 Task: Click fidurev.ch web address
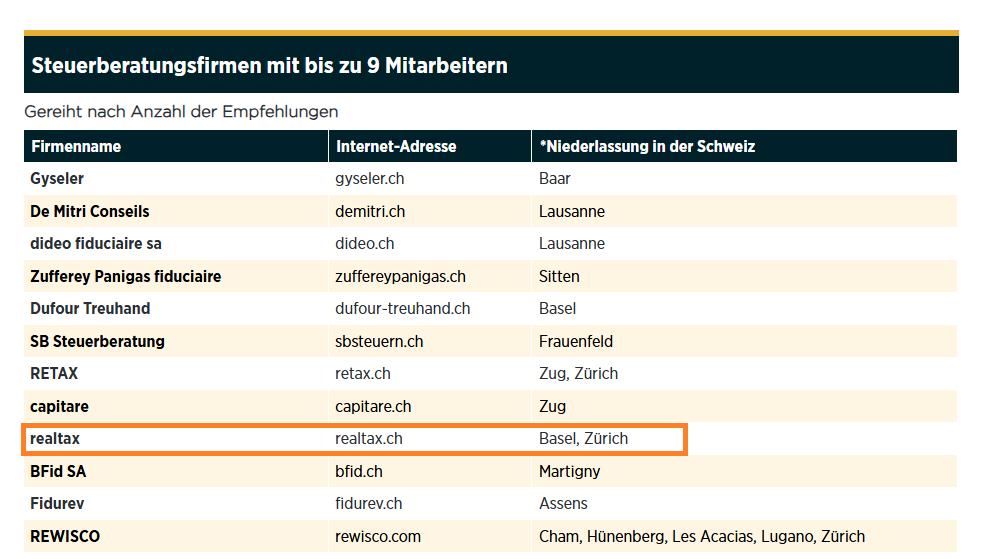369,504
